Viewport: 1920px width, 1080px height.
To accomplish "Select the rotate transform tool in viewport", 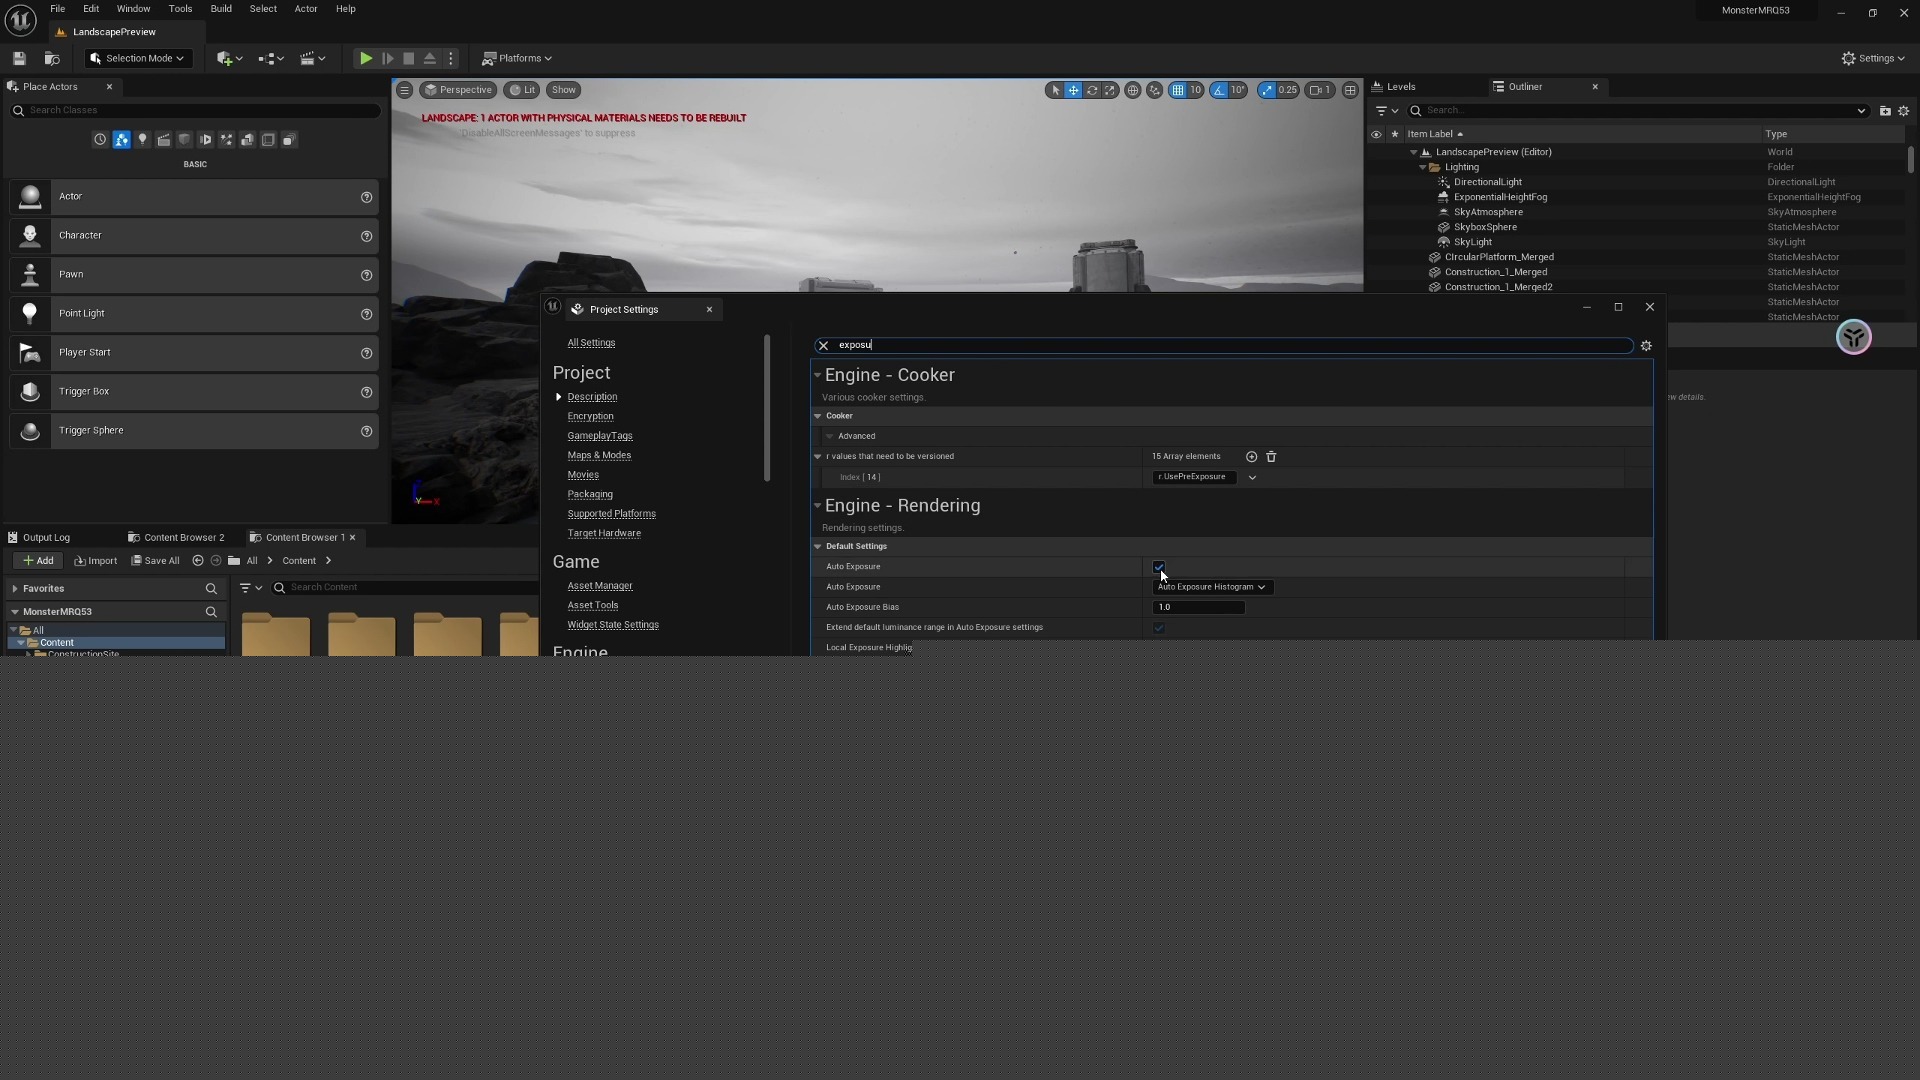I will 1092,90.
